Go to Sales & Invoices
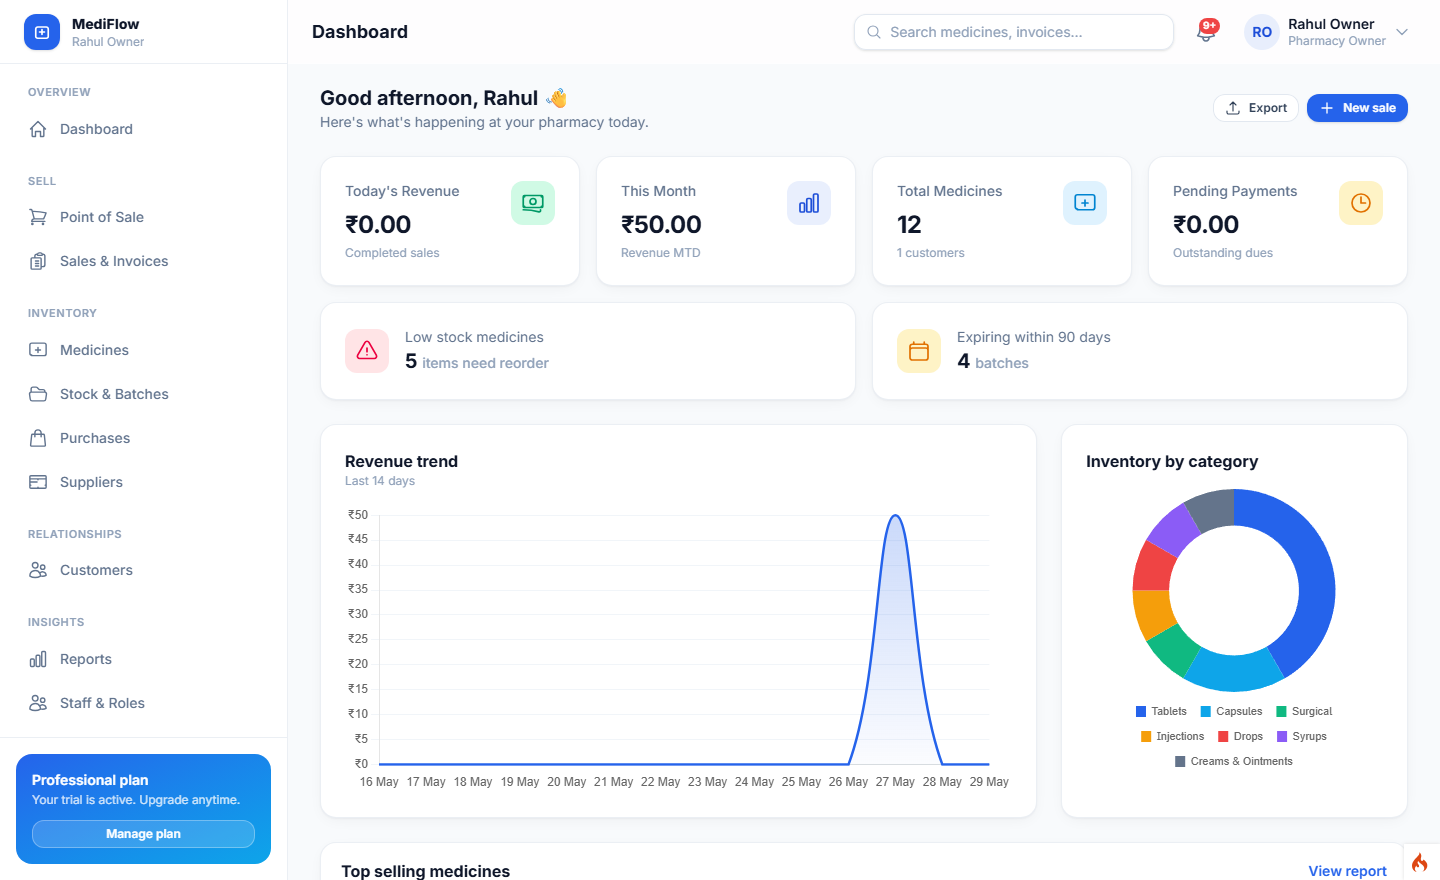Image resolution: width=1440 pixels, height=880 pixels. click(x=144, y=261)
